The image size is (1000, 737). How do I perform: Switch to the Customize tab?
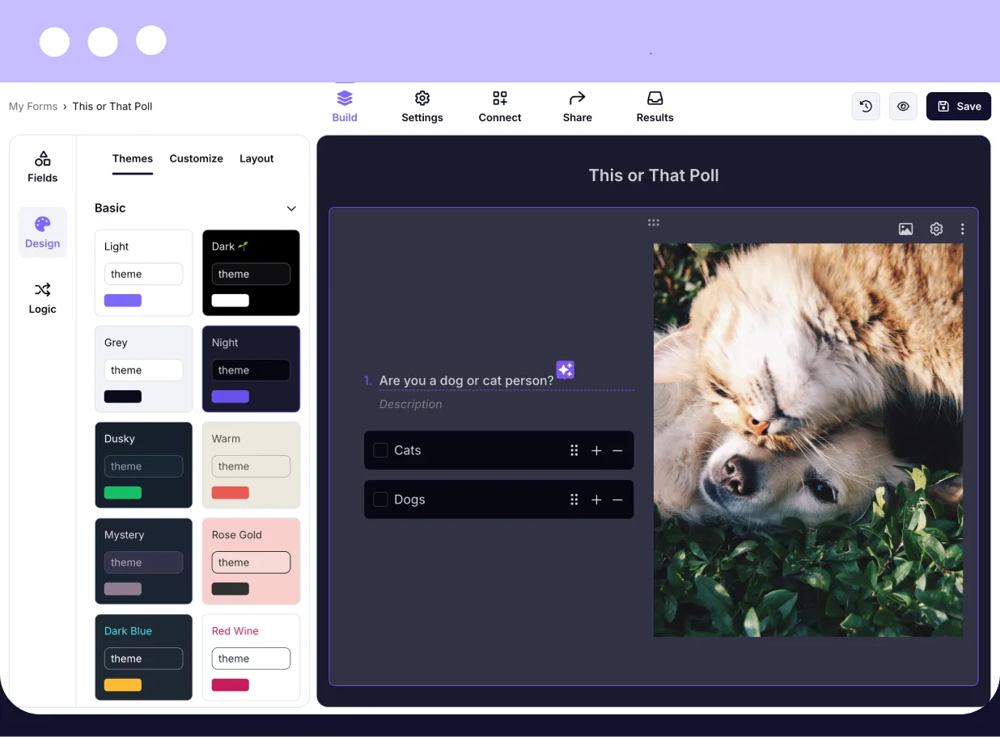[x=196, y=159]
